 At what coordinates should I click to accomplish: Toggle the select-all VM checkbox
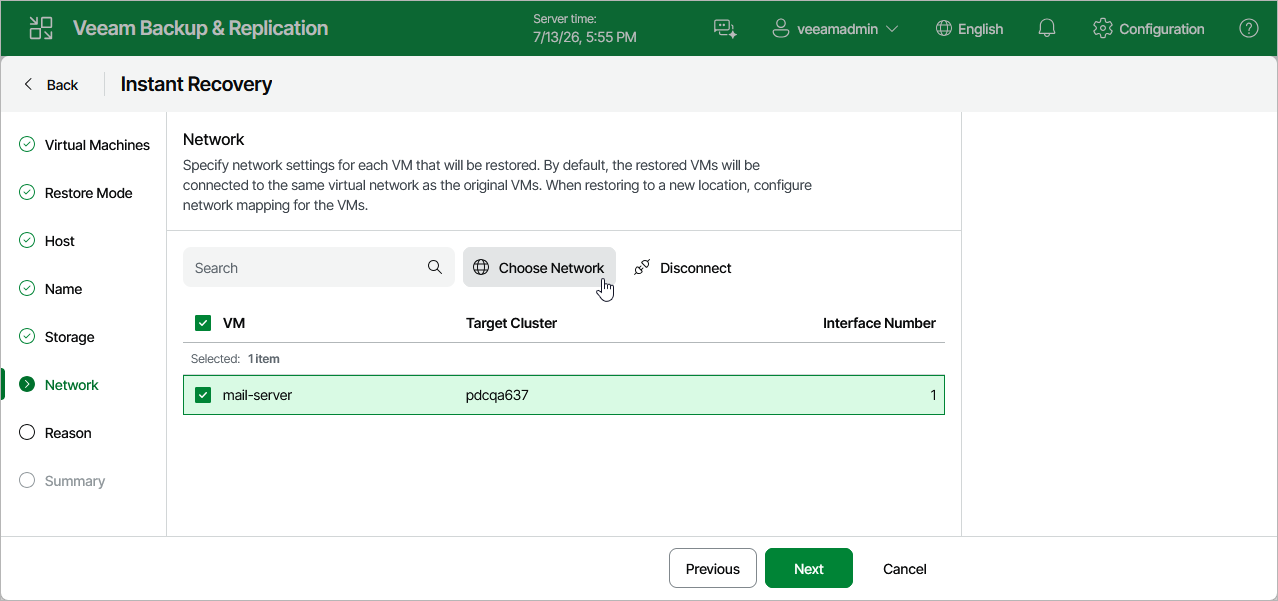pos(203,323)
